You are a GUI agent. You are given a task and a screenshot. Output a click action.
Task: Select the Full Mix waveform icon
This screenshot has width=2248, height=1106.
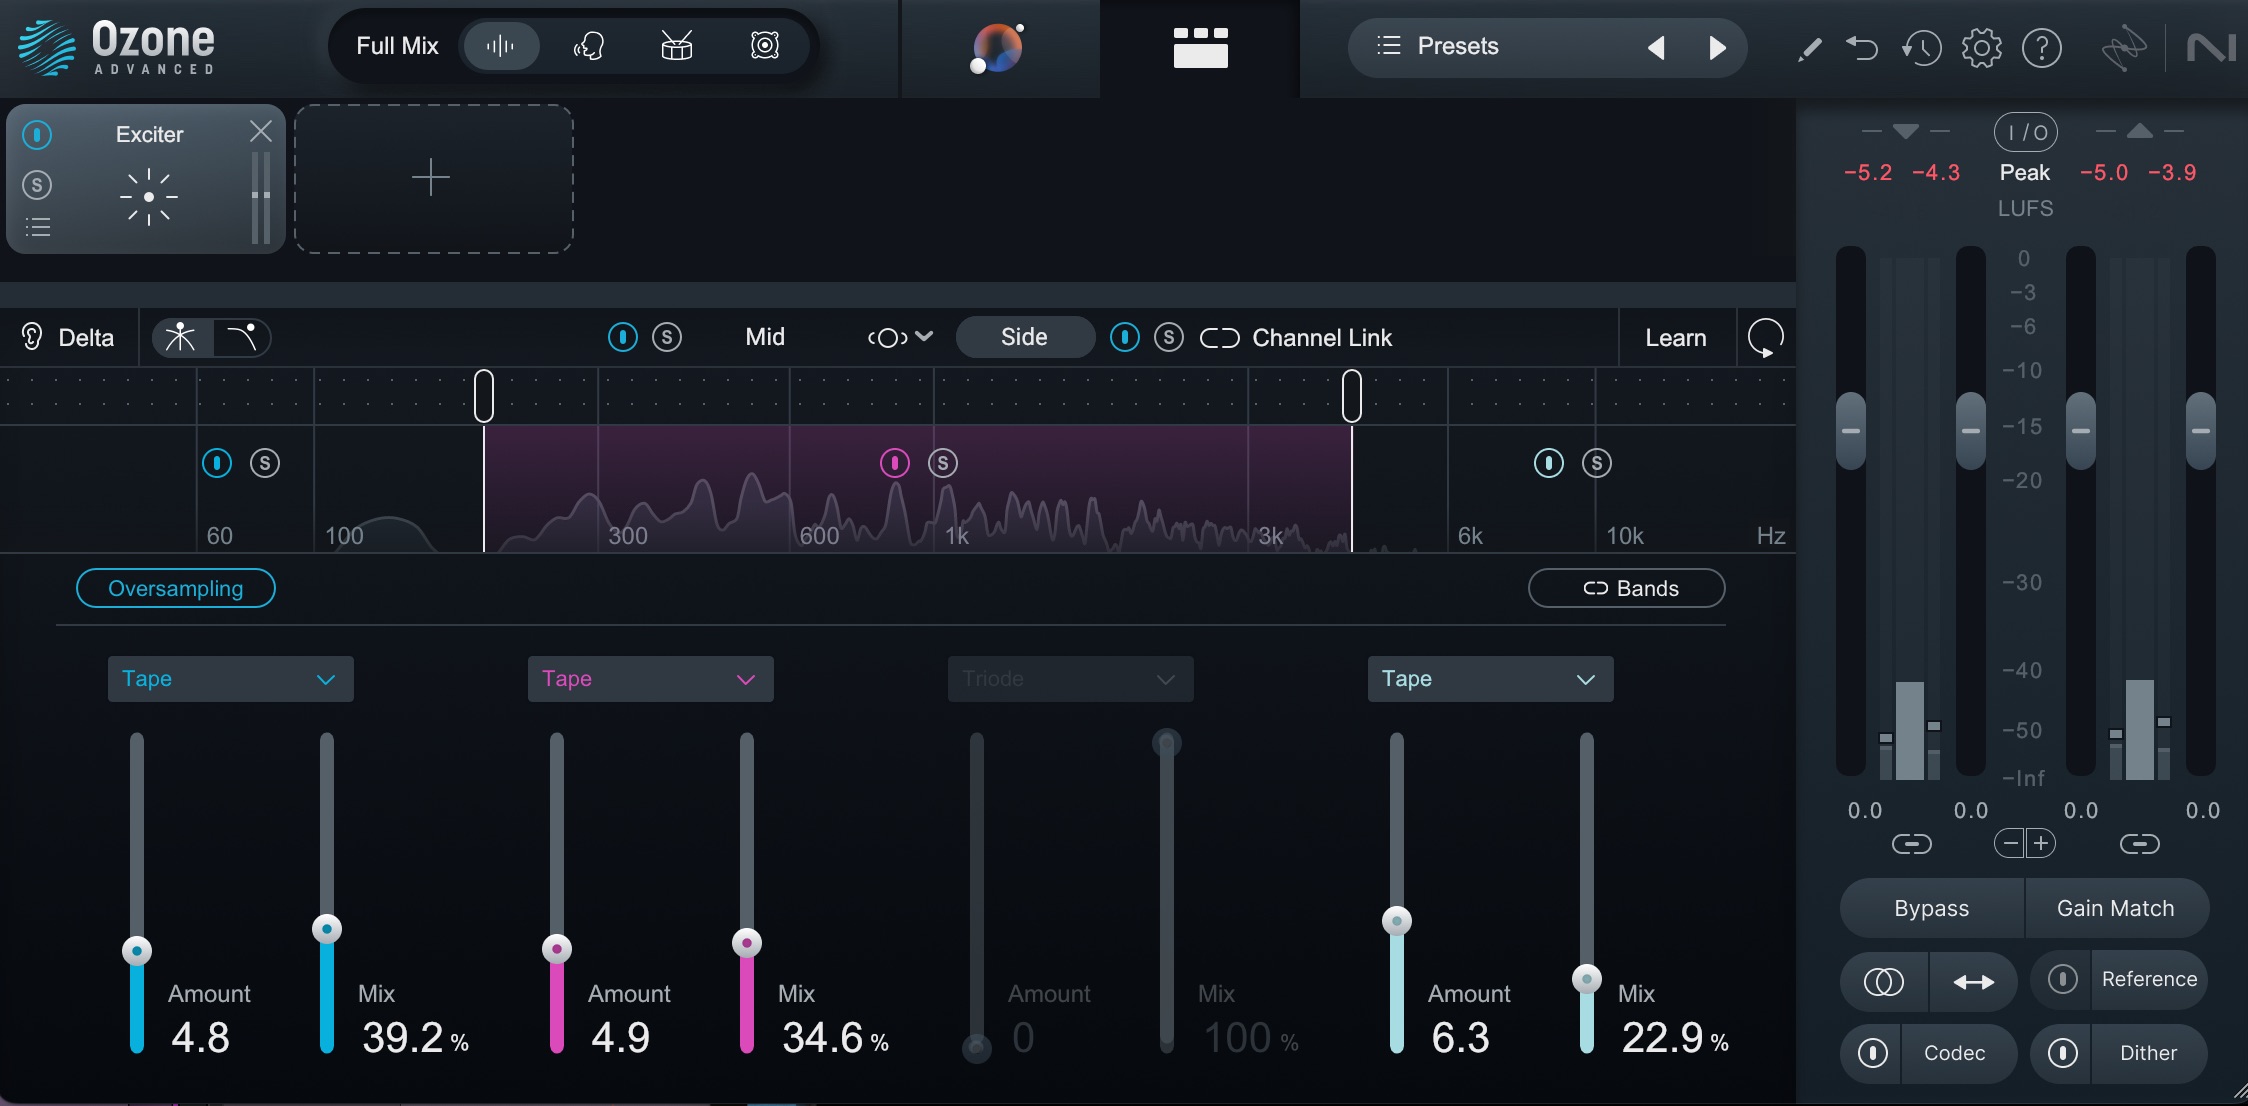500,46
